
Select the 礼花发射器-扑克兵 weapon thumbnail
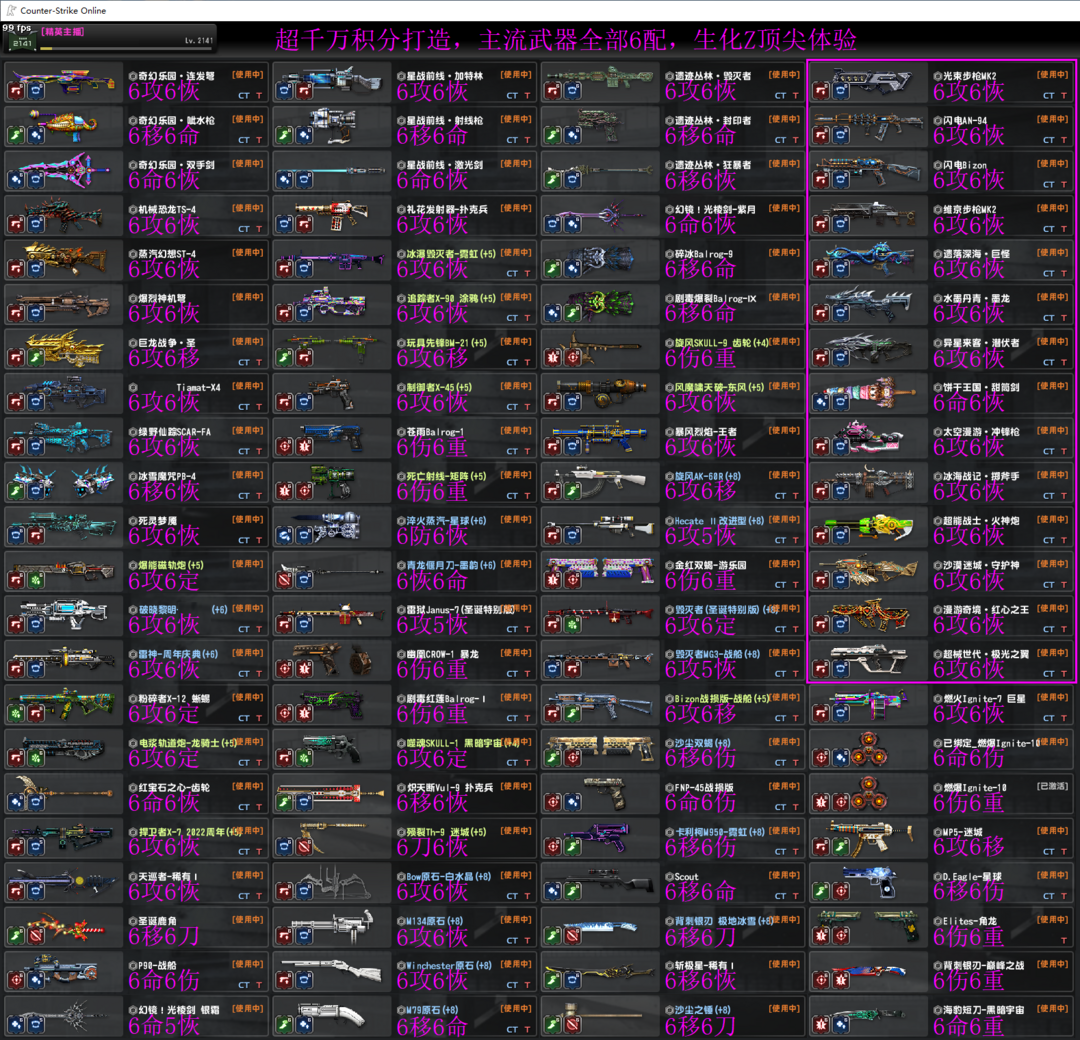click(x=333, y=214)
